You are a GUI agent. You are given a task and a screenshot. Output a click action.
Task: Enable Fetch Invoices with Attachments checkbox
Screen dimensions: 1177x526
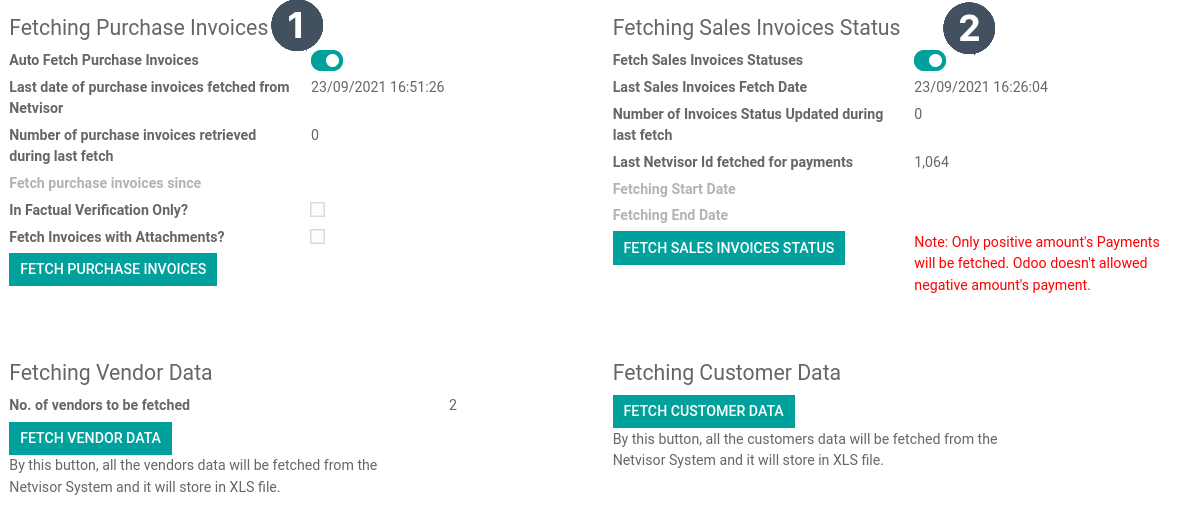318,236
